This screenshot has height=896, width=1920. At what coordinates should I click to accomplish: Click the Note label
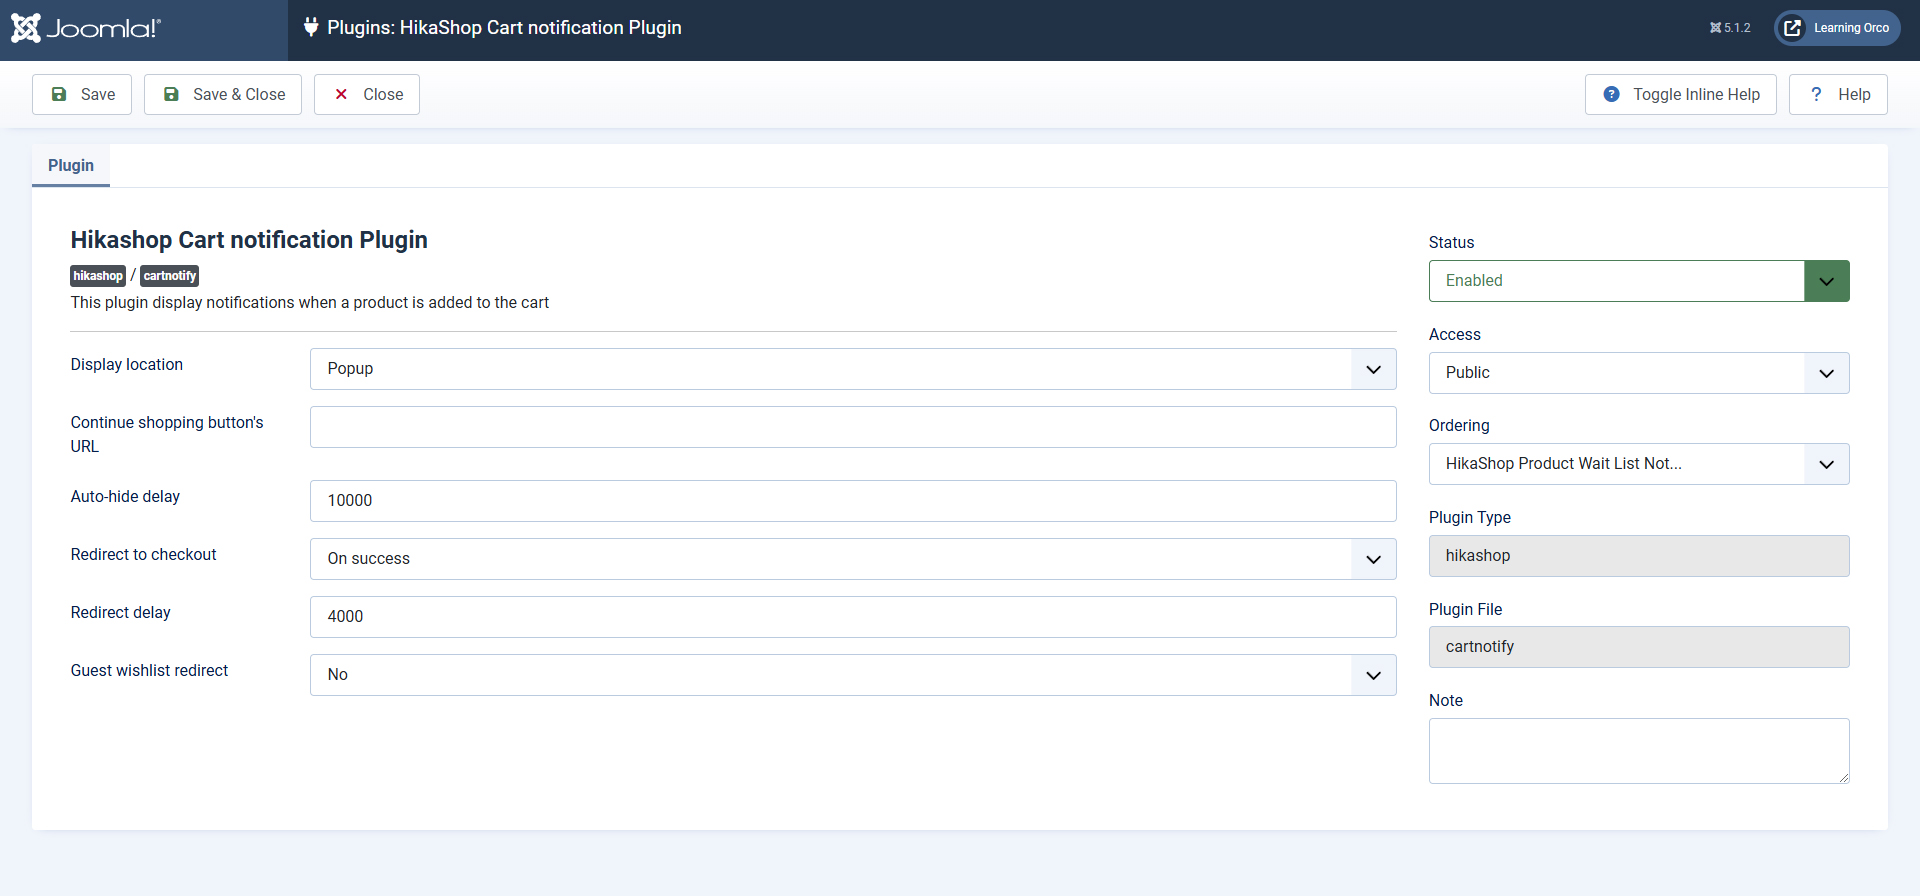1446,701
